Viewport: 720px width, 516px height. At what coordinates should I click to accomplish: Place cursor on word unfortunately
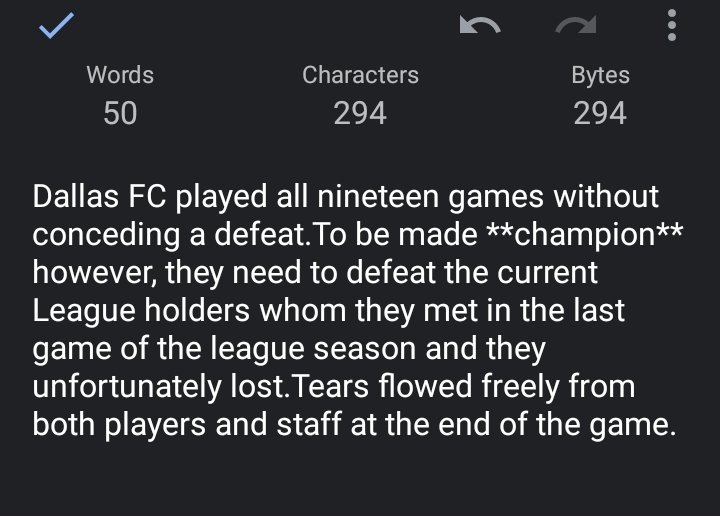pos(127,387)
